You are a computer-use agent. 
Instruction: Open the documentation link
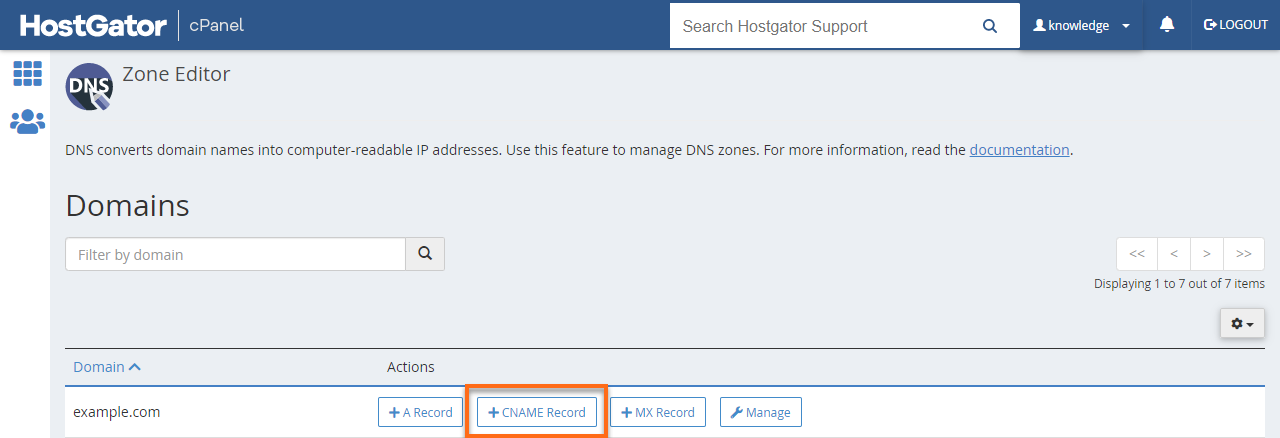(1019, 150)
